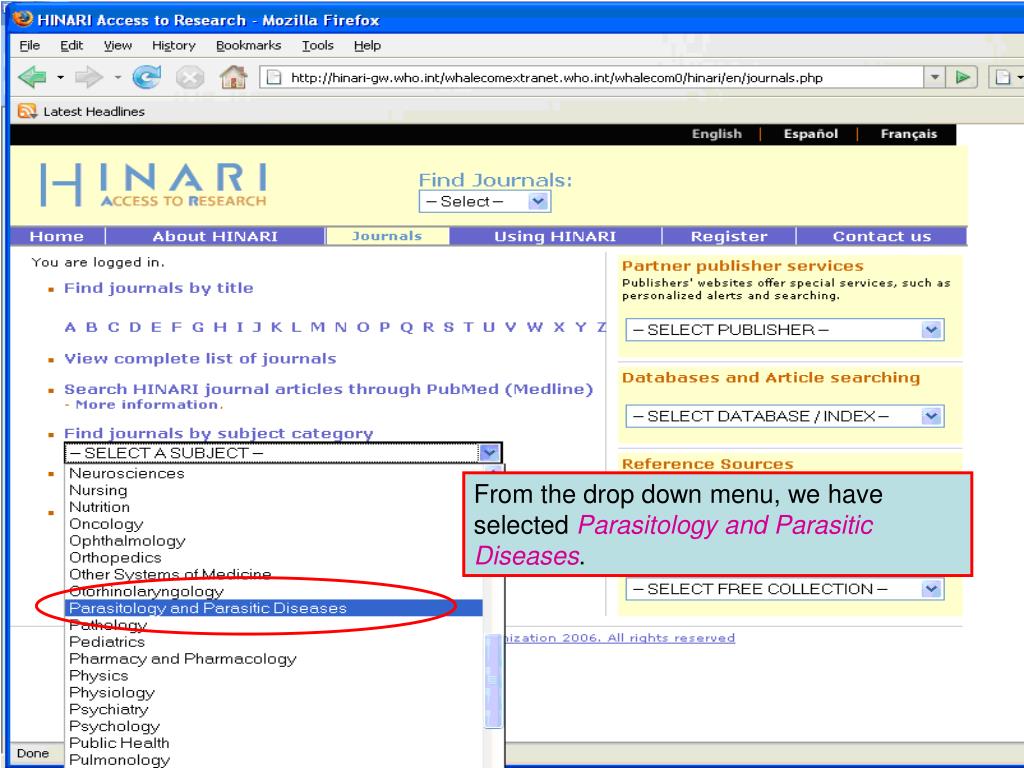
Task: Choose Pharmacy and Pharmacology option
Action: click(x=274, y=659)
